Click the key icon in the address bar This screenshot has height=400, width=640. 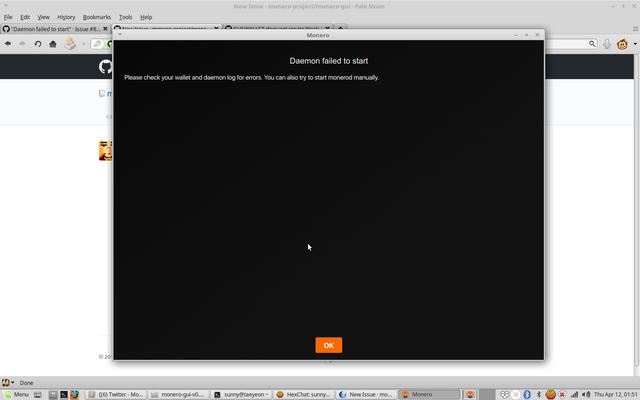tap(97, 44)
